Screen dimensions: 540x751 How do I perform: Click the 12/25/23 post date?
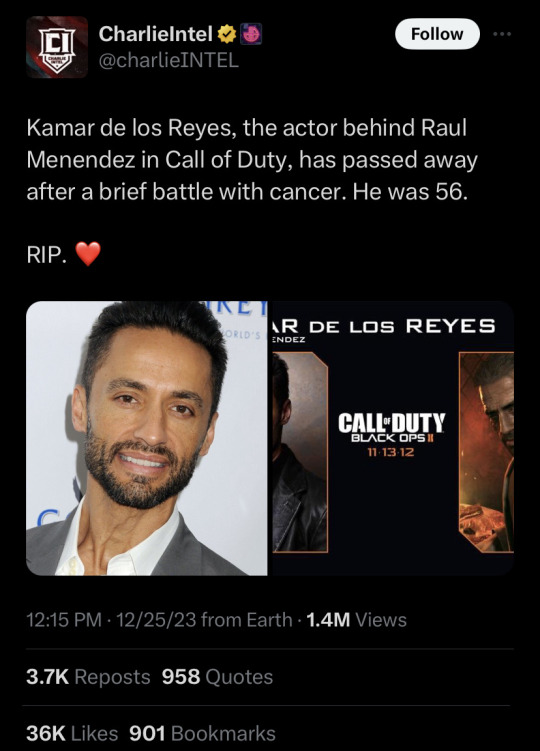[x=156, y=620]
